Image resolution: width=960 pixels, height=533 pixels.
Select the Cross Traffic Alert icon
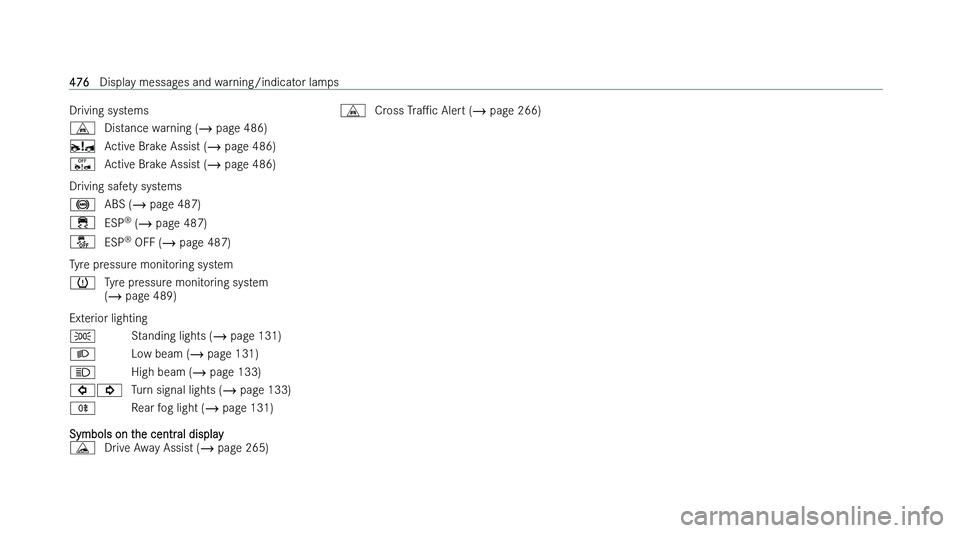[353, 111]
